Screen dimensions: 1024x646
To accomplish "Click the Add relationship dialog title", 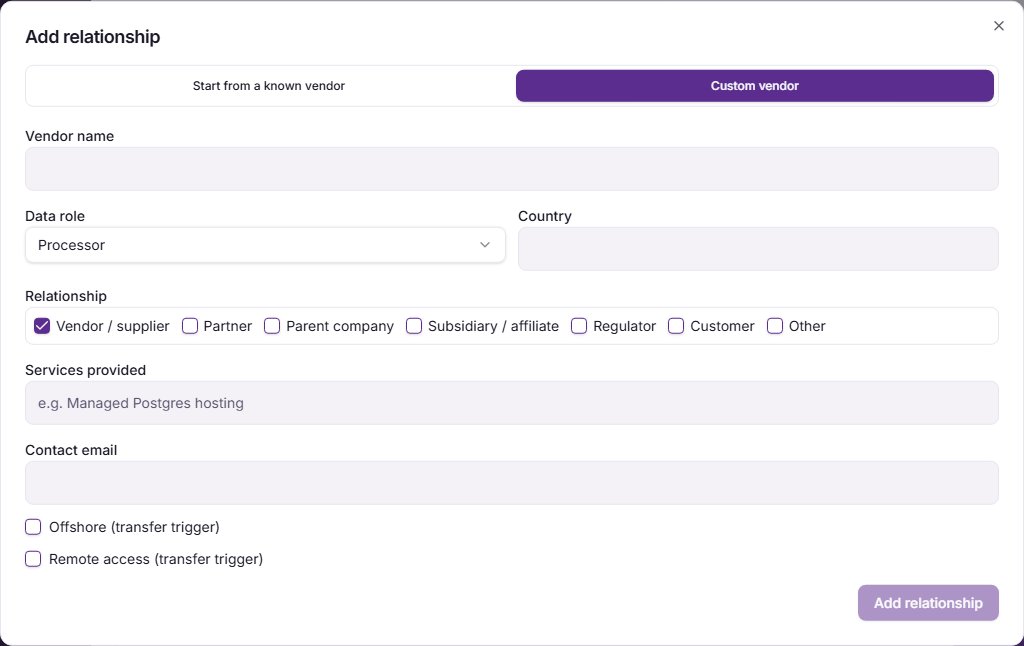I will pyautogui.click(x=93, y=37).
